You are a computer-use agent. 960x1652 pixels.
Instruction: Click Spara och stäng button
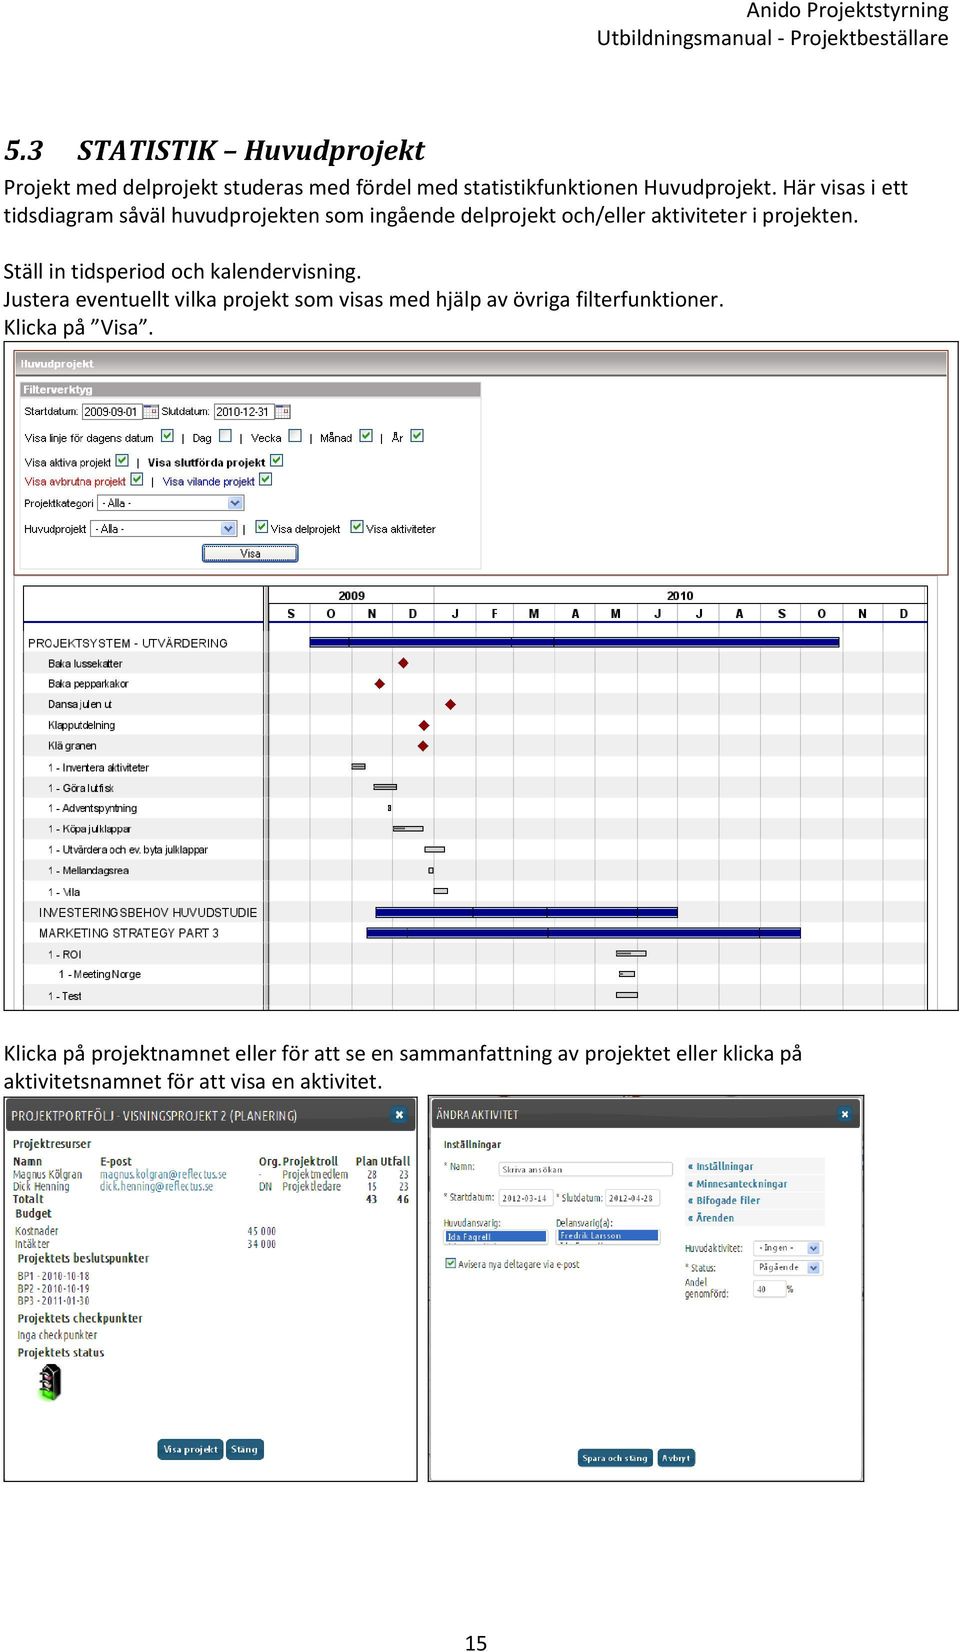tap(615, 1458)
